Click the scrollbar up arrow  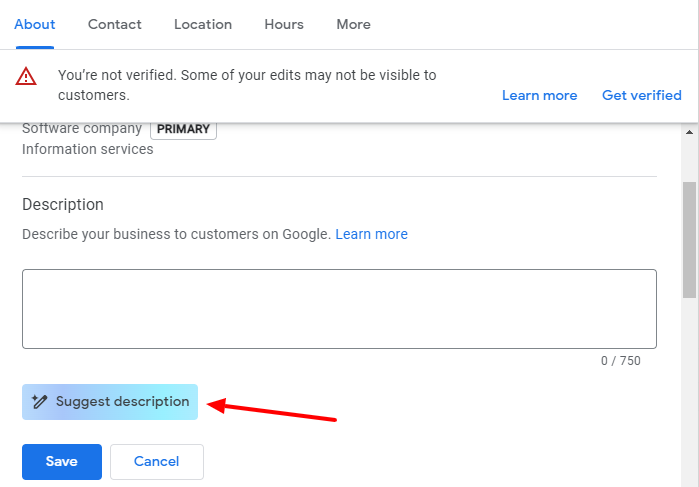tap(689, 132)
